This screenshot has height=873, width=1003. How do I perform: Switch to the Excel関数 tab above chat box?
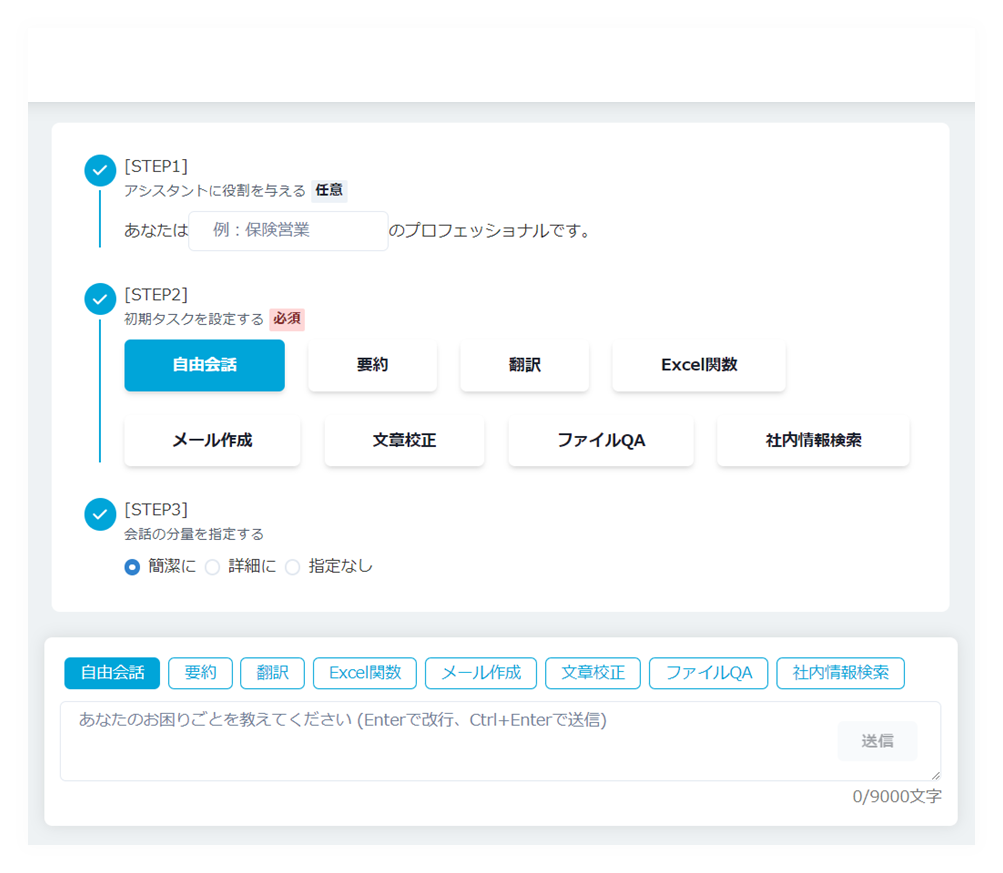click(x=365, y=673)
